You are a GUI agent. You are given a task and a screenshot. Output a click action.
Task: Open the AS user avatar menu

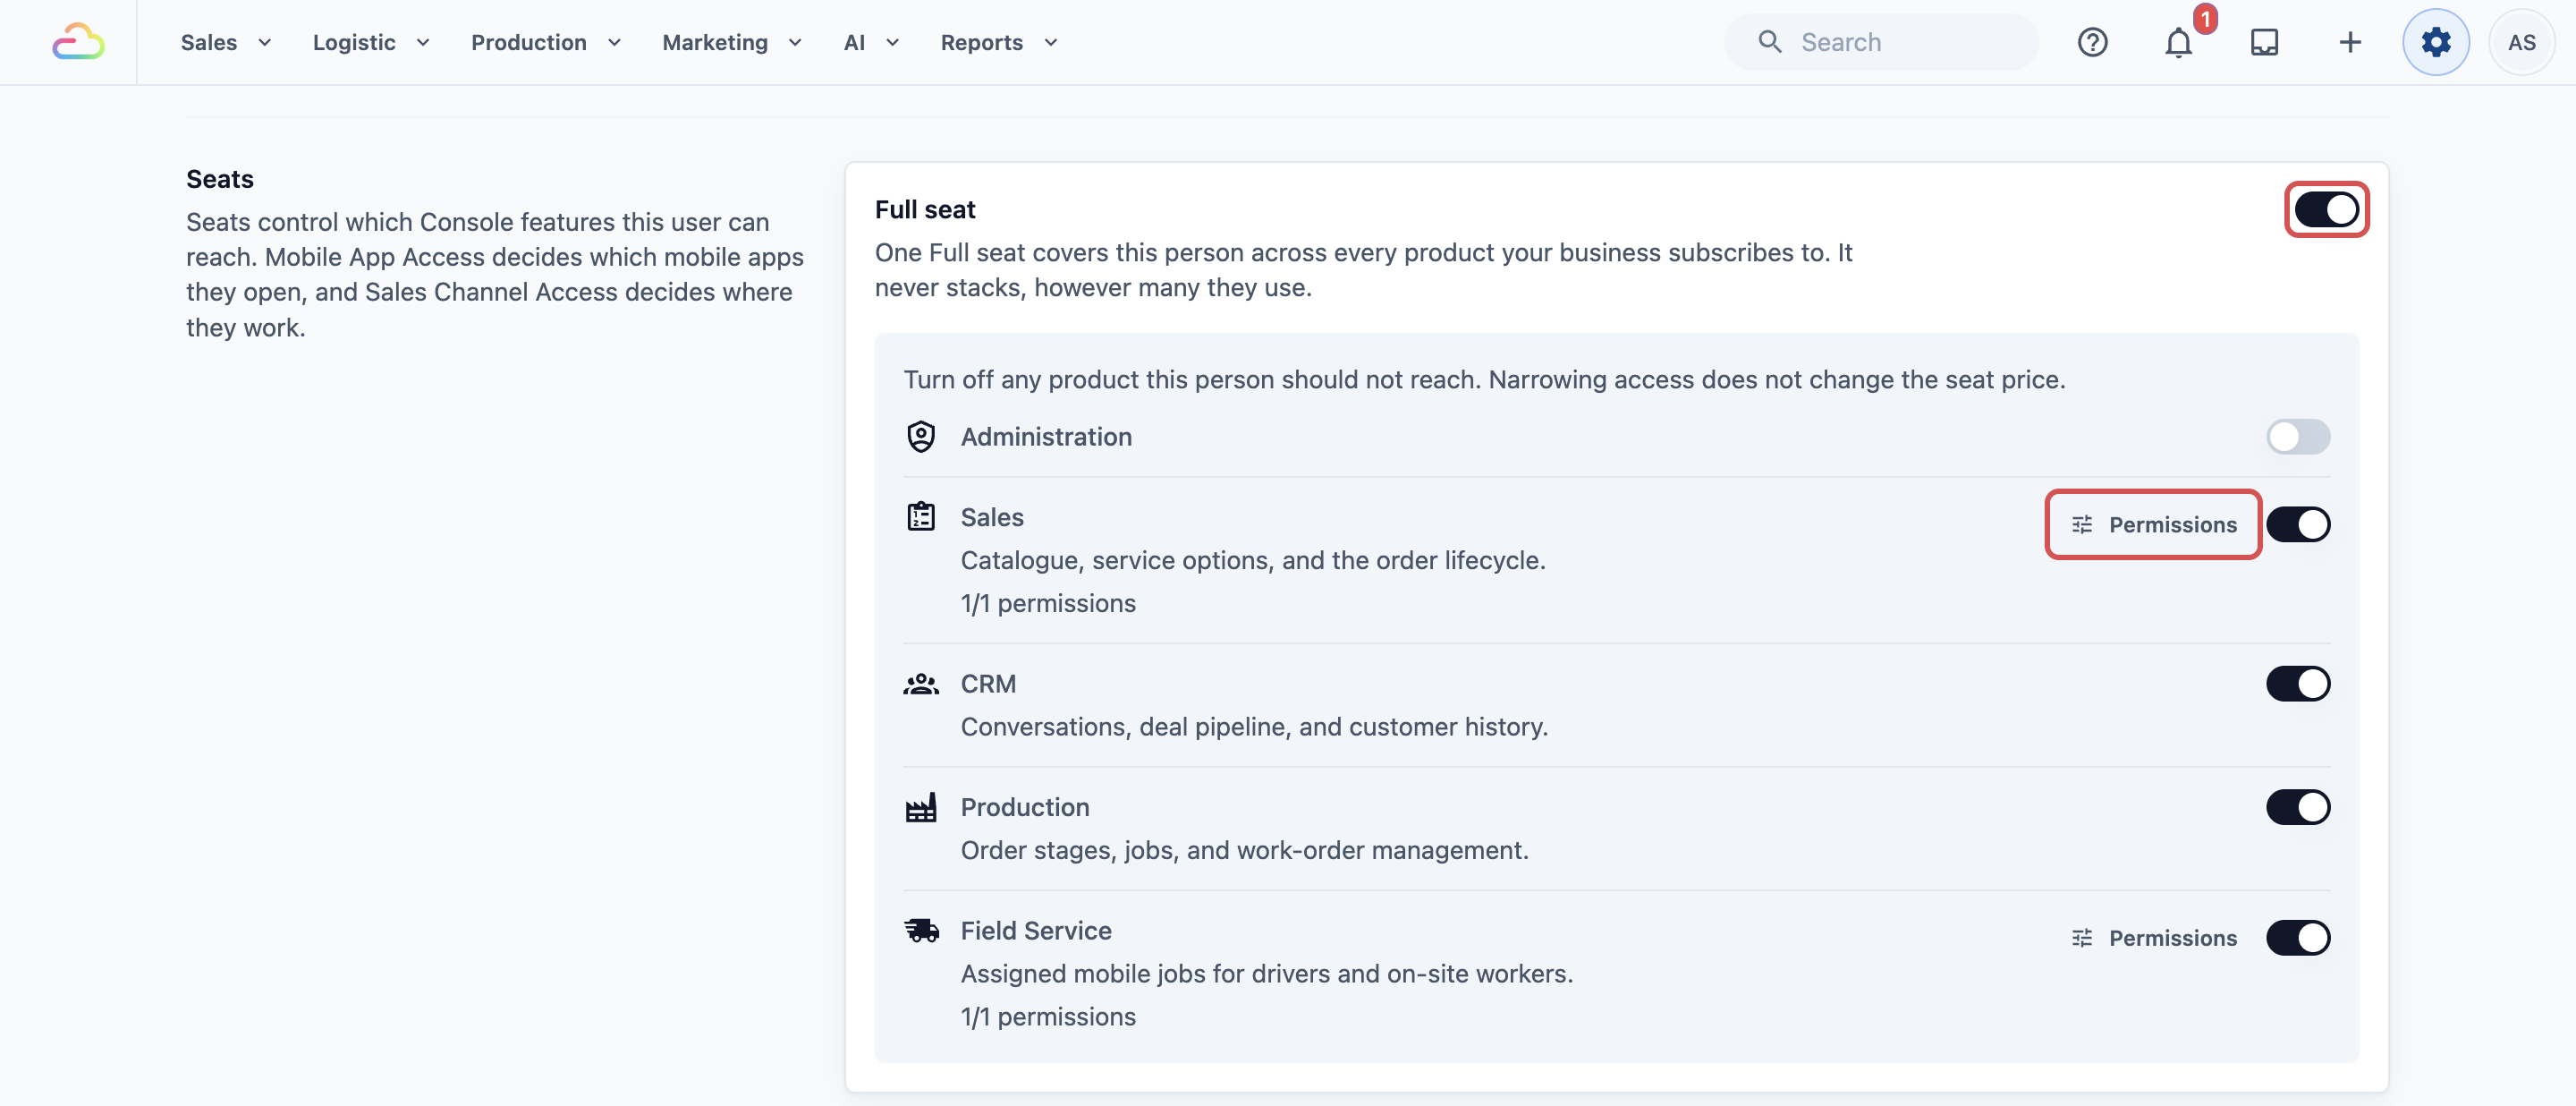click(2521, 42)
